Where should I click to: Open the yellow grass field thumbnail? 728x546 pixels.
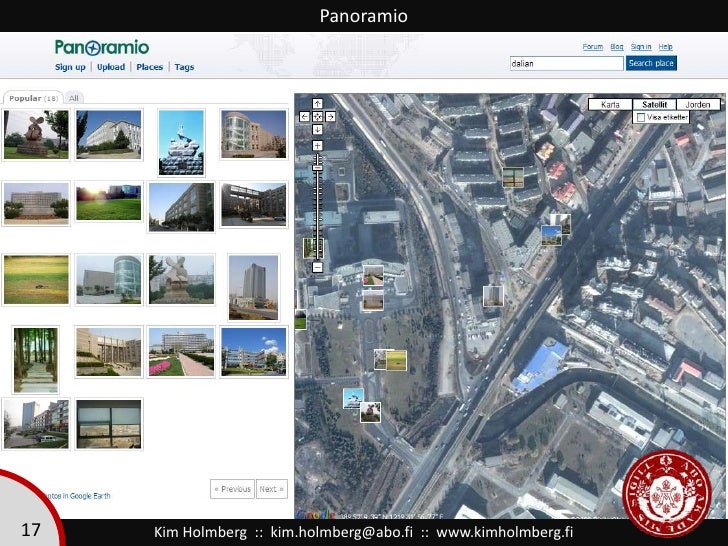[36, 280]
